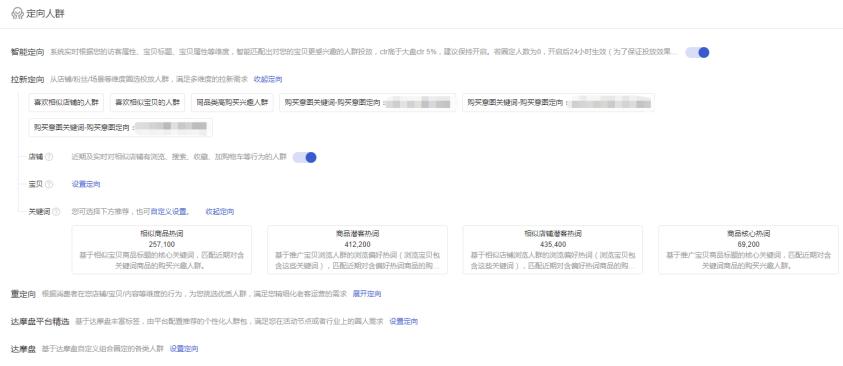Viewport: 843px width, 366px height.
Task: Click the 定向人群 page title
Action: click(45, 14)
